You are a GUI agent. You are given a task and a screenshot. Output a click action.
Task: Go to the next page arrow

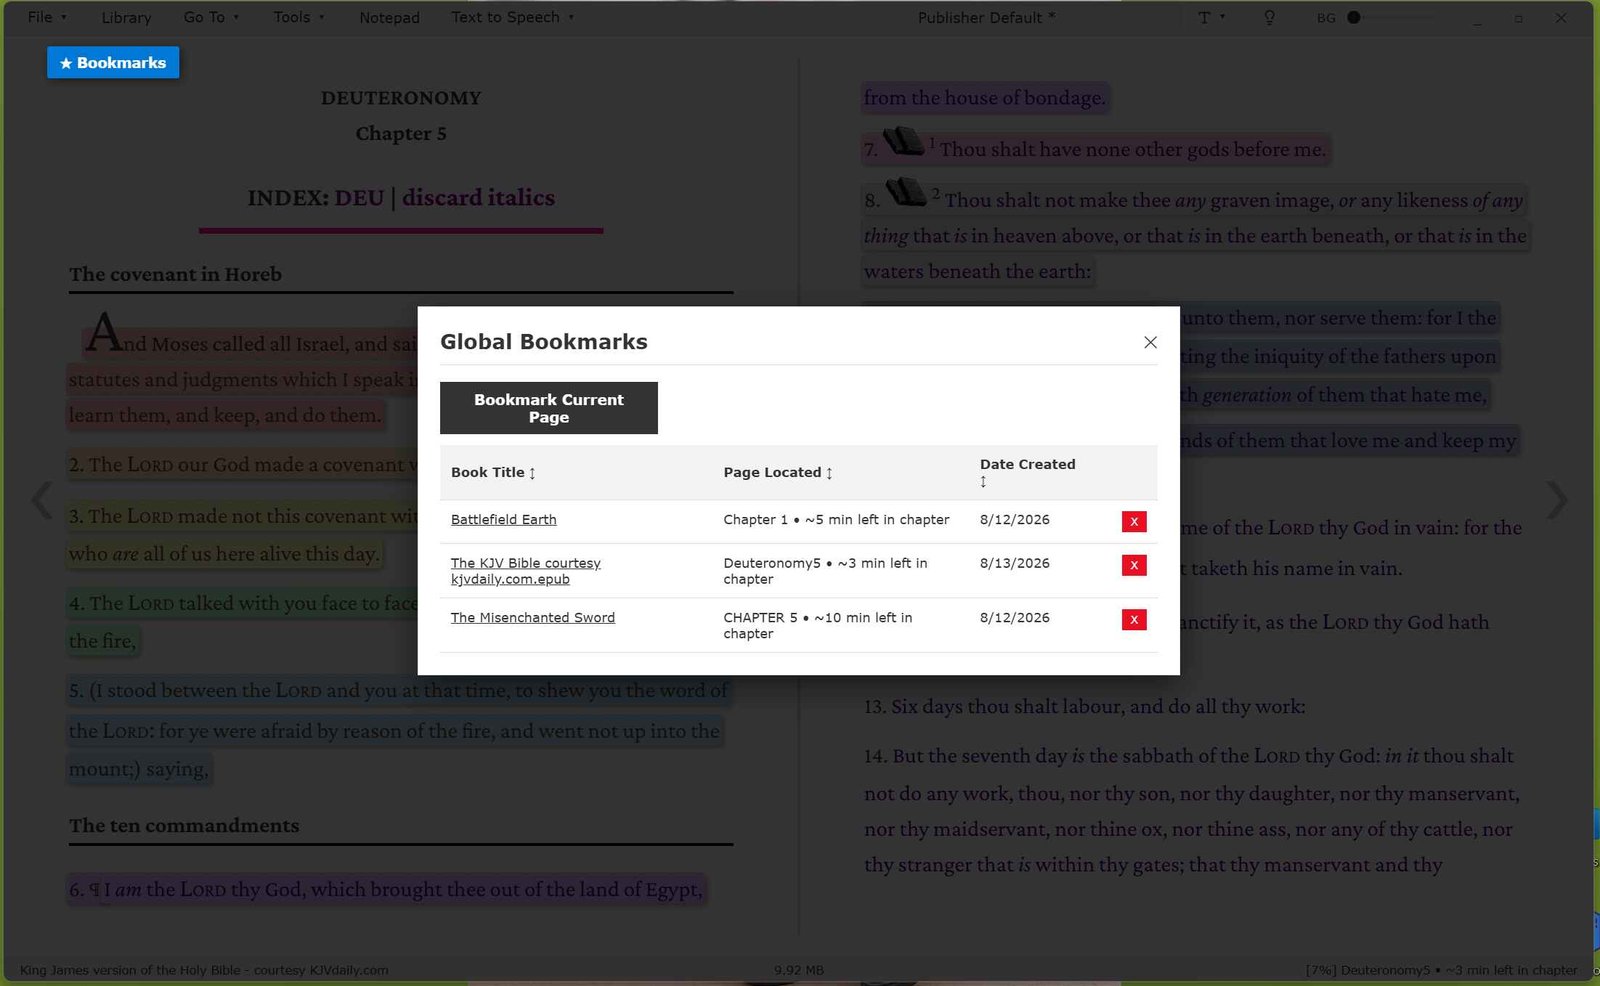pyautogui.click(x=1557, y=500)
